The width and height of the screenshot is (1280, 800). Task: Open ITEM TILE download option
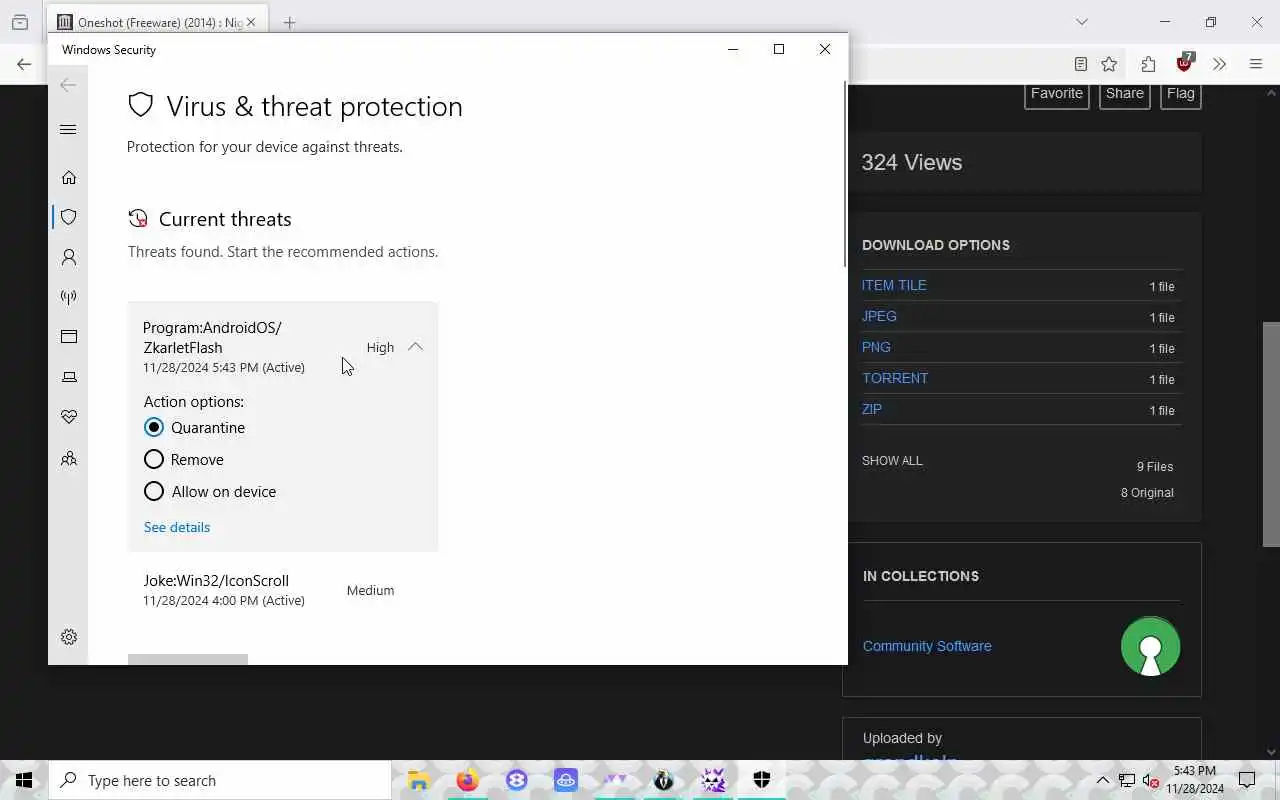point(894,285)
